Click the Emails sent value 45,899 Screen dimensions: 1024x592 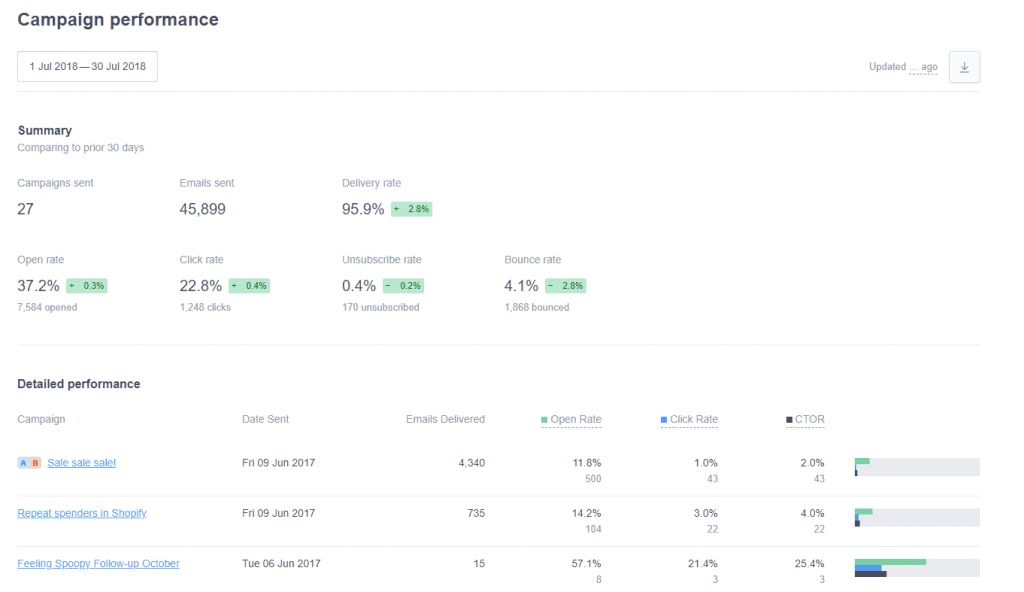pyautogui.click(x=202, y=209)
